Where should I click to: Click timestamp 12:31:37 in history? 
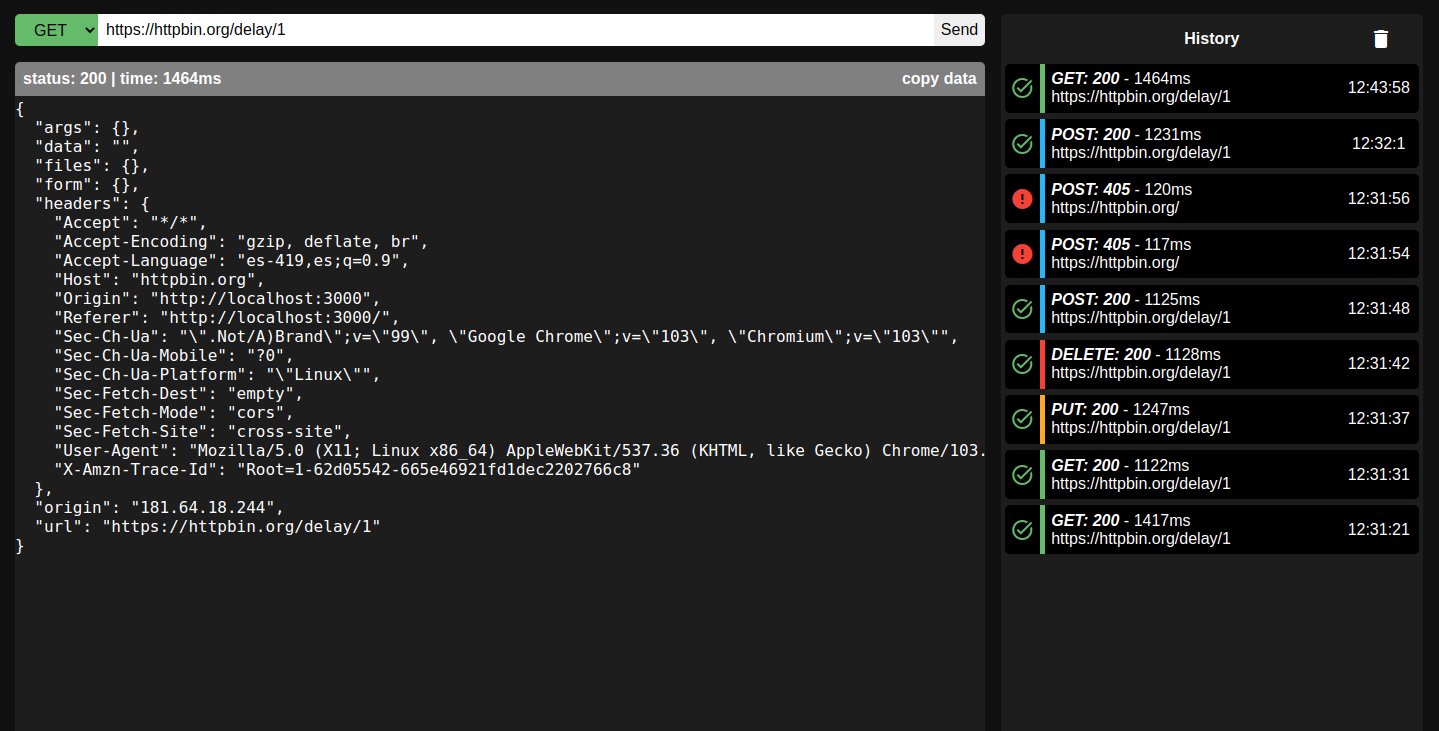(x=1378, y=419)
